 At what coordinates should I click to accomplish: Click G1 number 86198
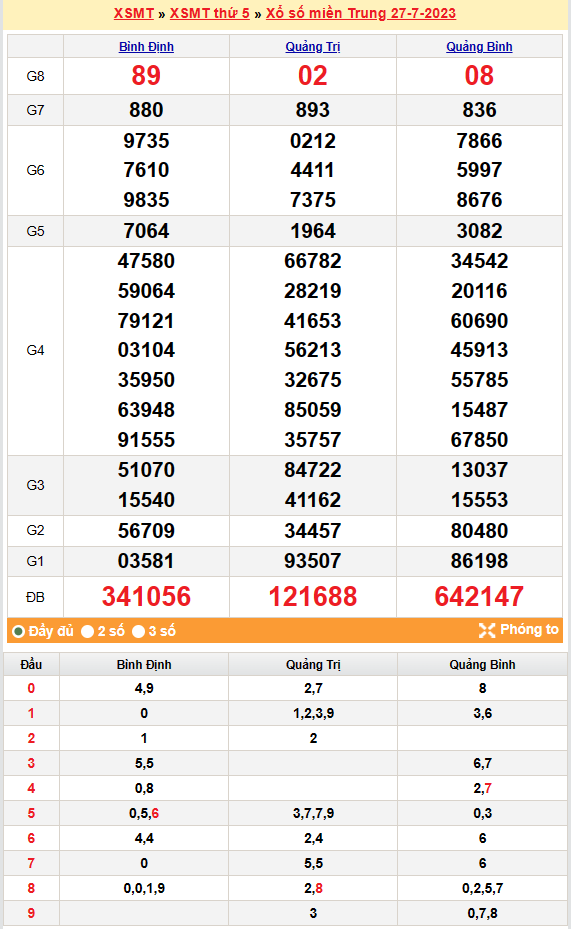(479, 561)
